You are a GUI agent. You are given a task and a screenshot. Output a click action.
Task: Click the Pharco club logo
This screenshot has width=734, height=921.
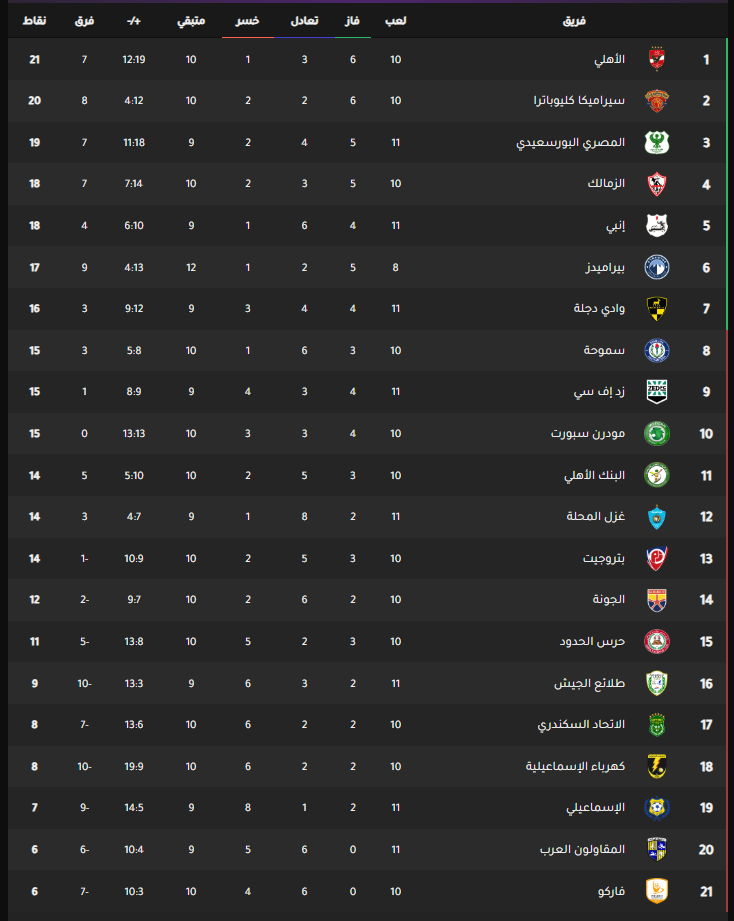pos(656,890)
